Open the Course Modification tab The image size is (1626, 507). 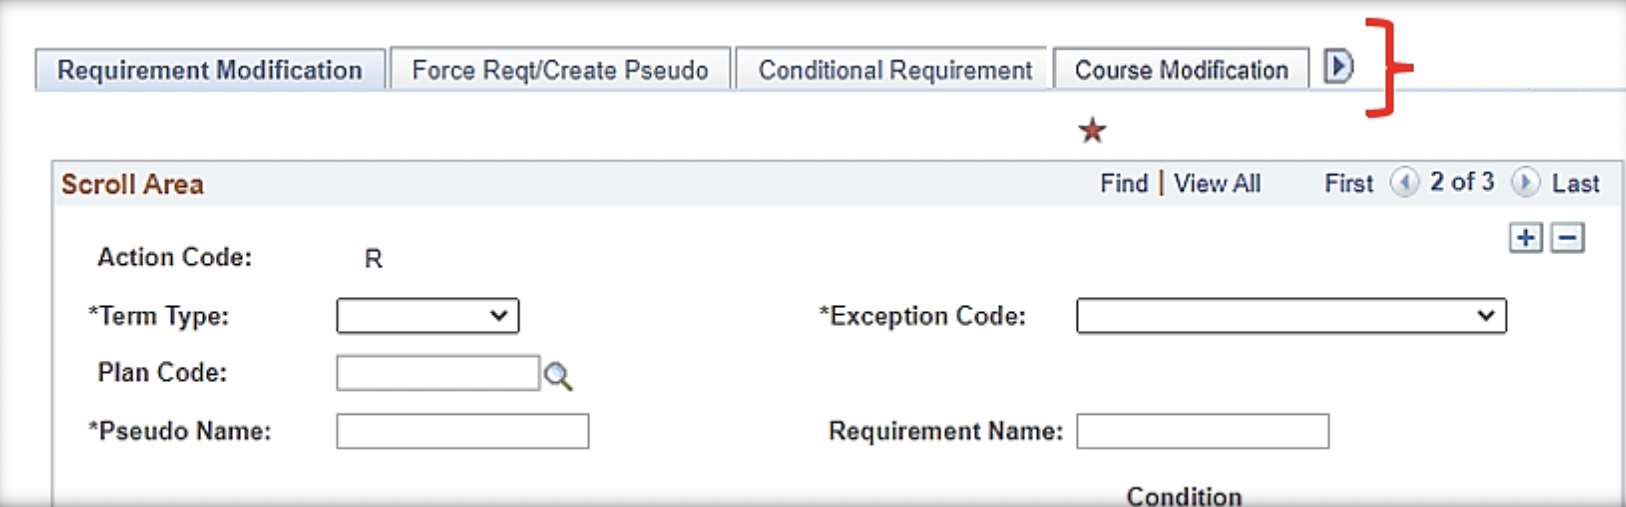pos(1181,70)
